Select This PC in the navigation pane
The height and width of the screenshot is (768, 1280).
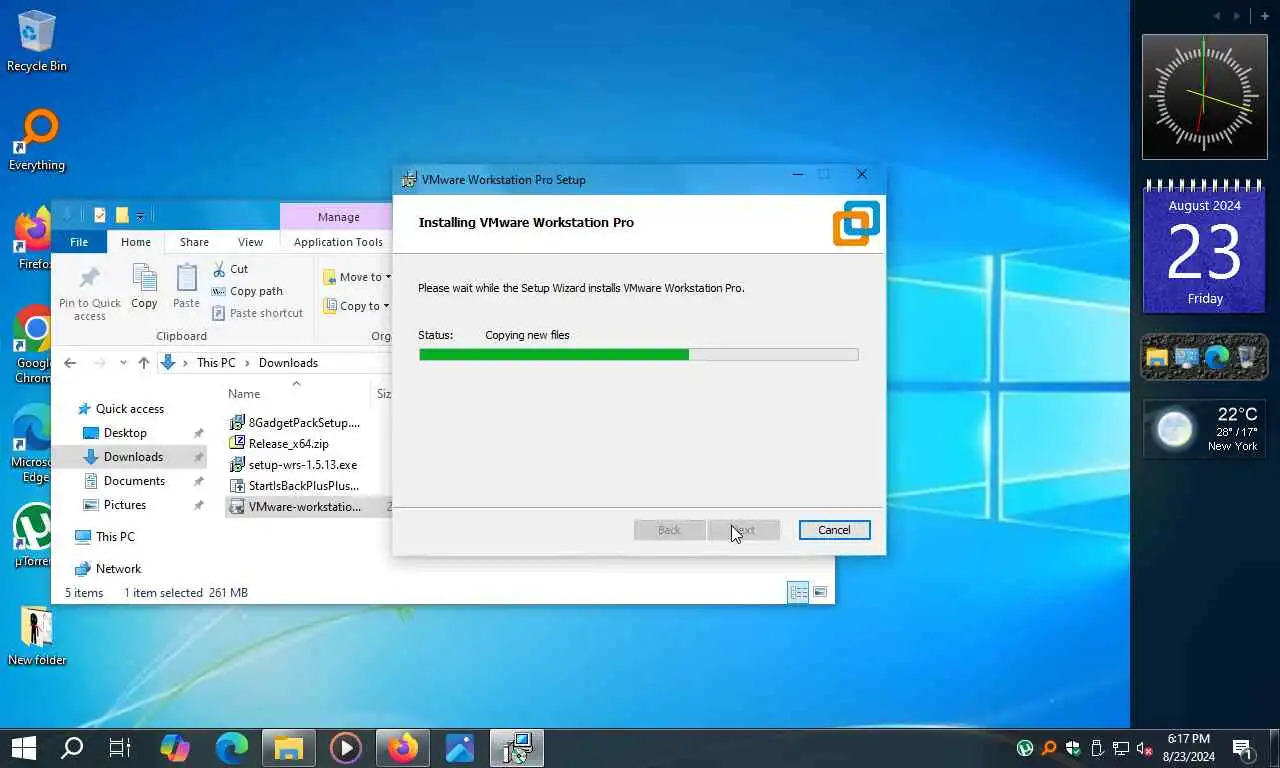tap(115, 537)
